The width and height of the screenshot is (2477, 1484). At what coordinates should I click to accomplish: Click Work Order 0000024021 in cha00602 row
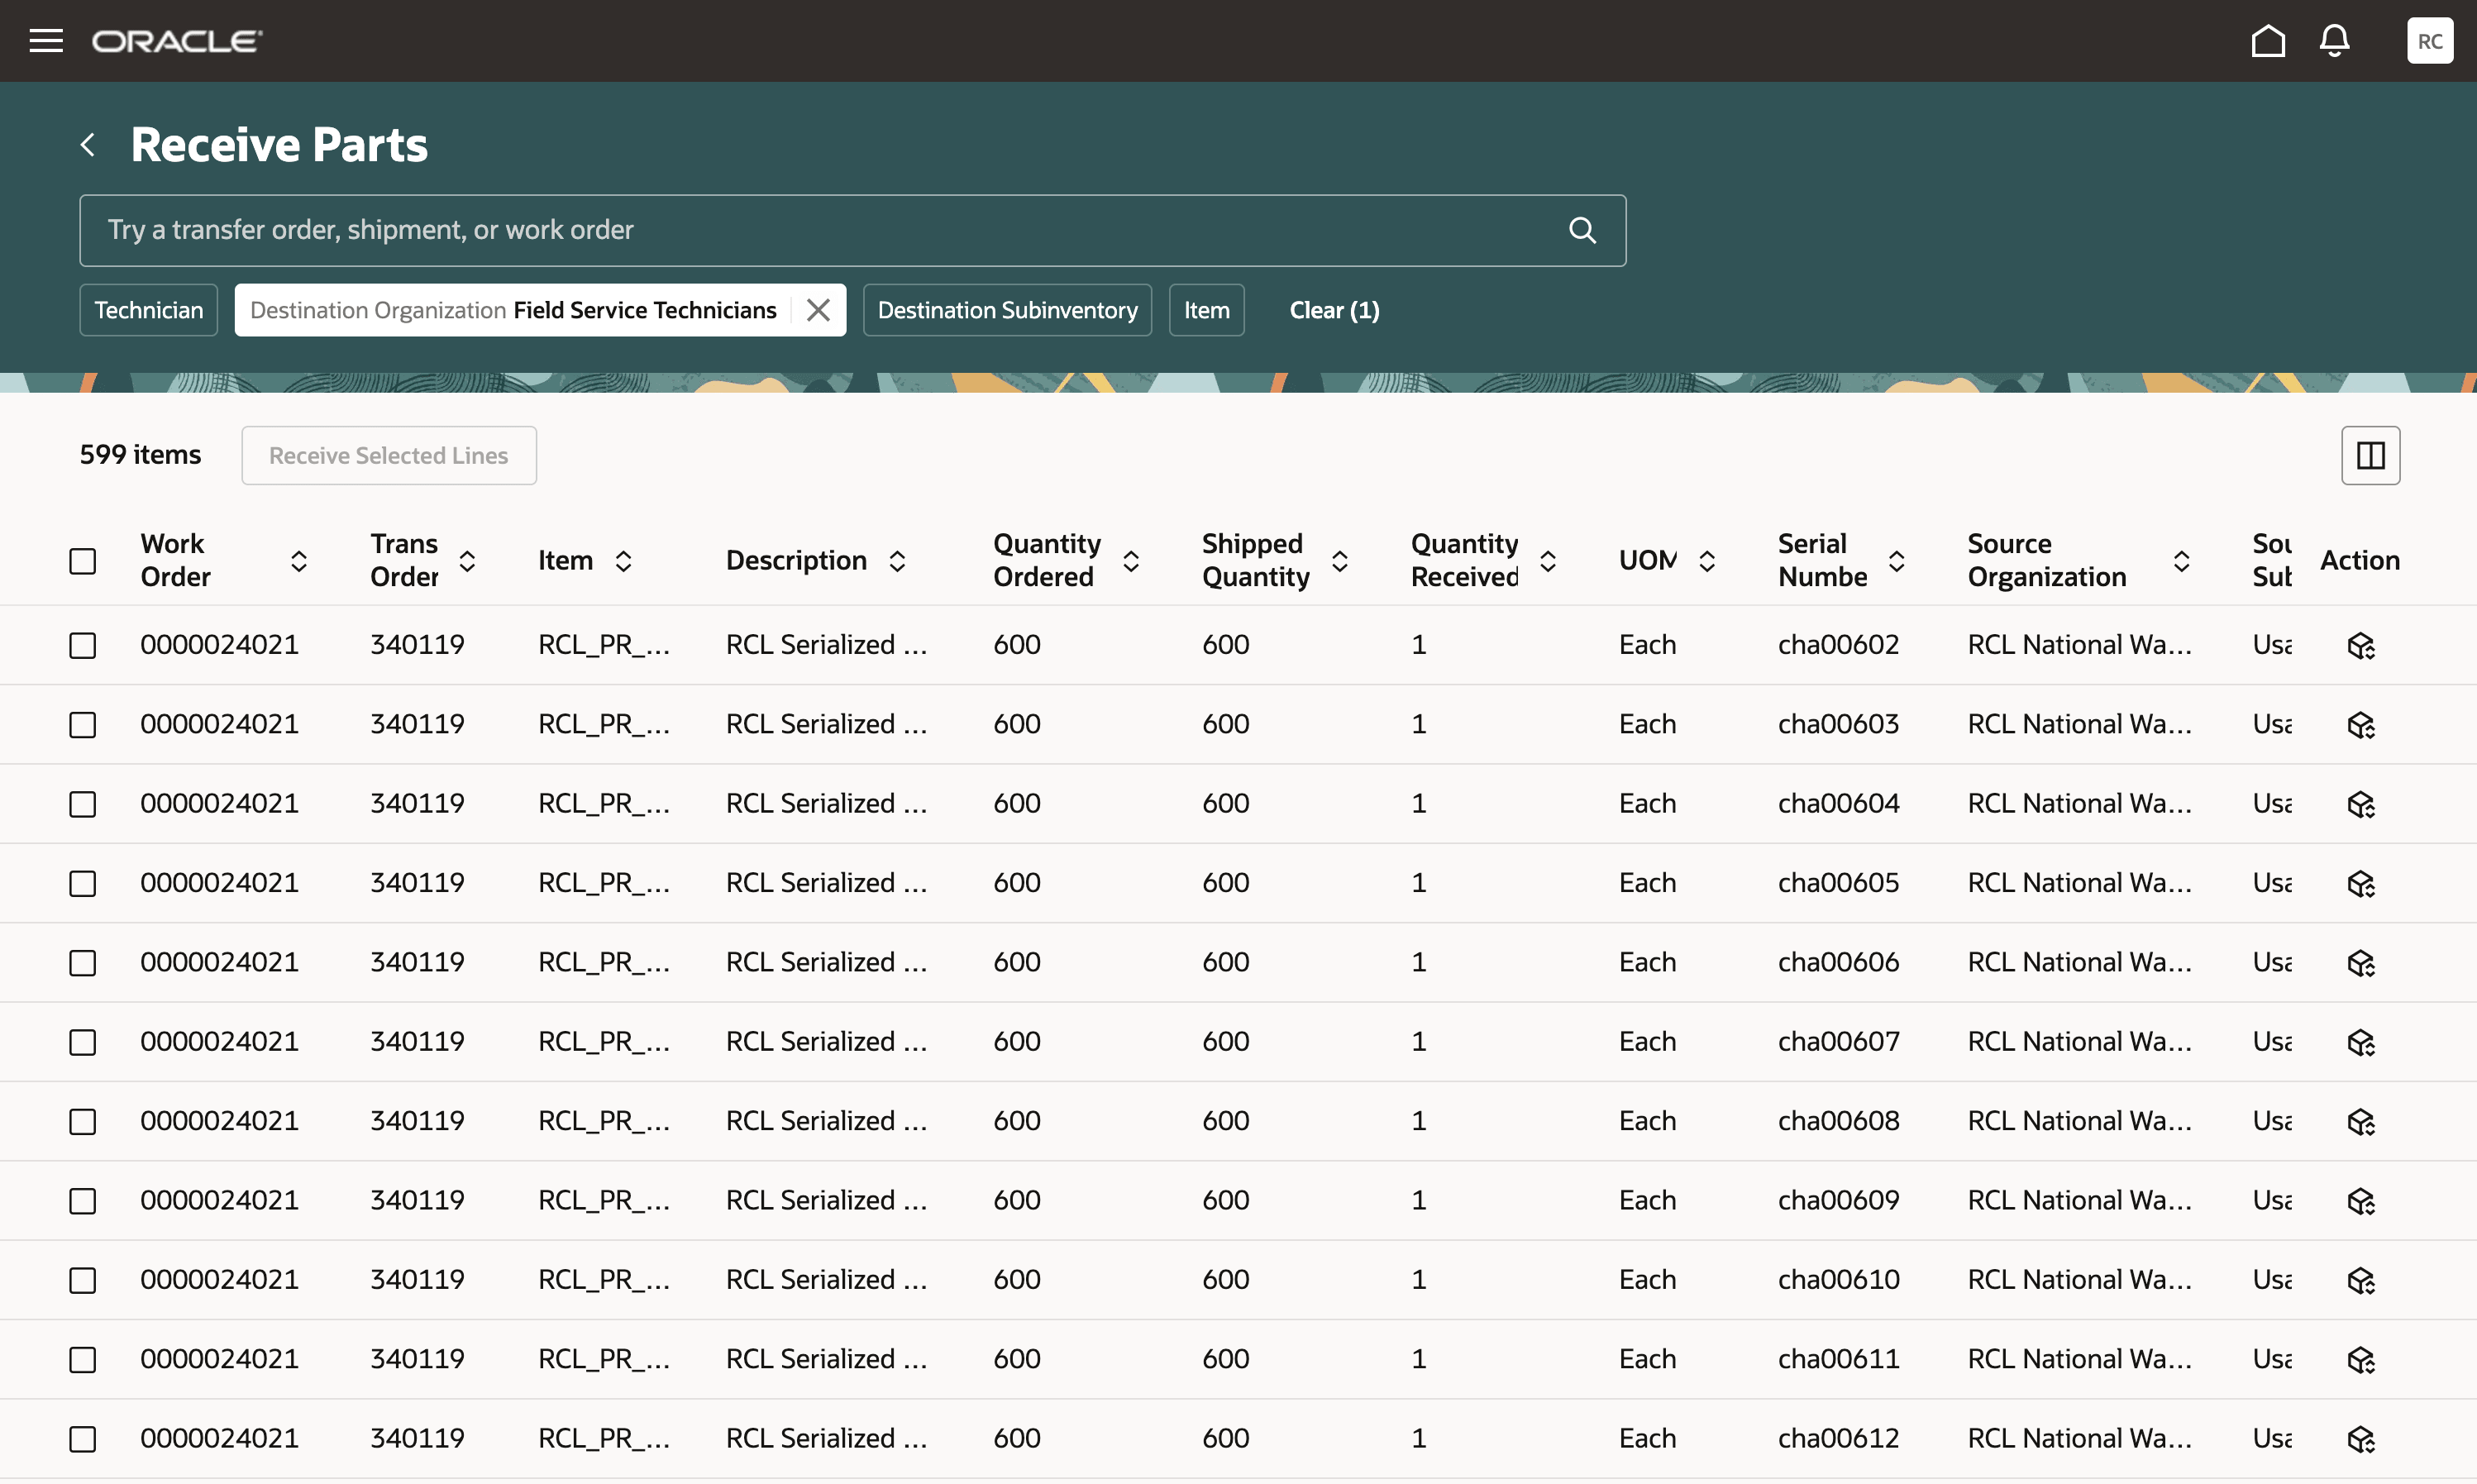pos(219,644)
